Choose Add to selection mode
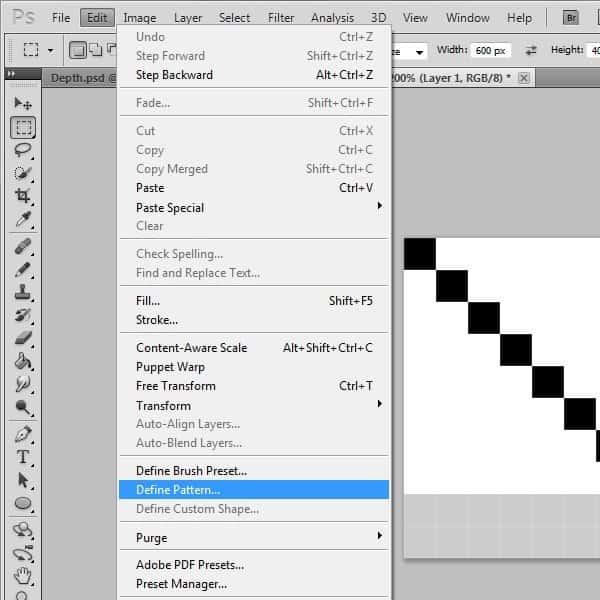Image resolution: width=600 pixels, height=600 pixels. pyautogui.click(x=95, y=50)
